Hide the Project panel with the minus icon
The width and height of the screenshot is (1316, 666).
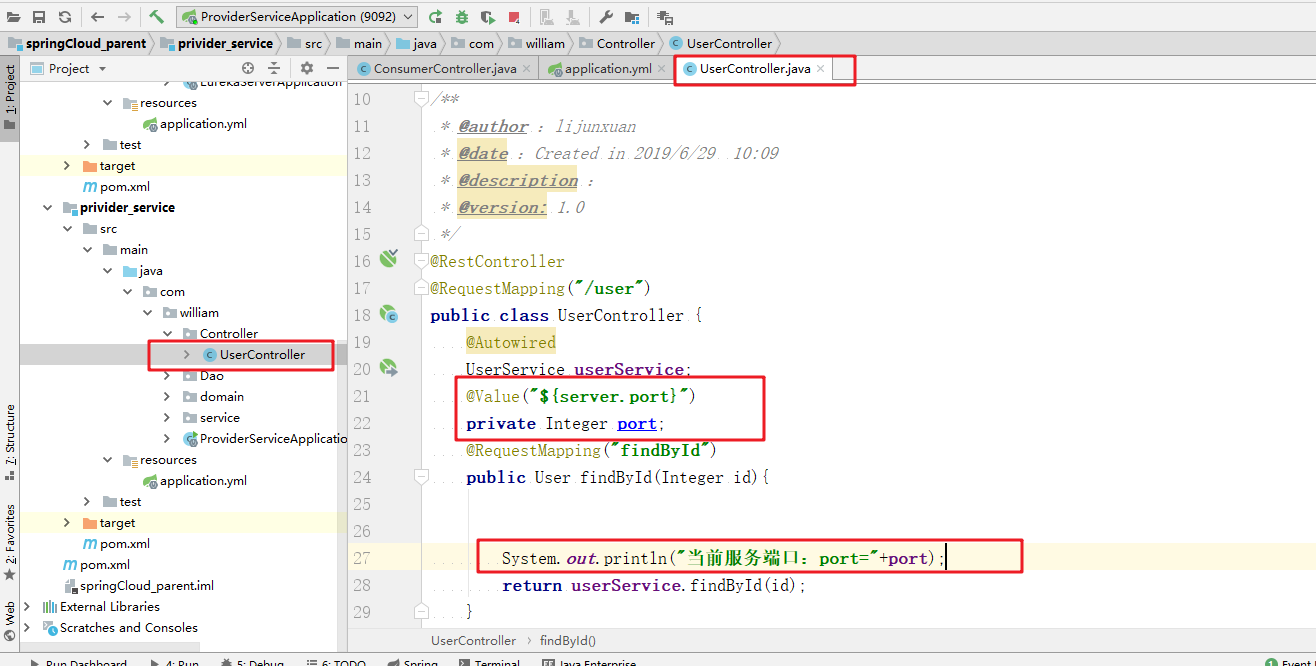(333, 68)
